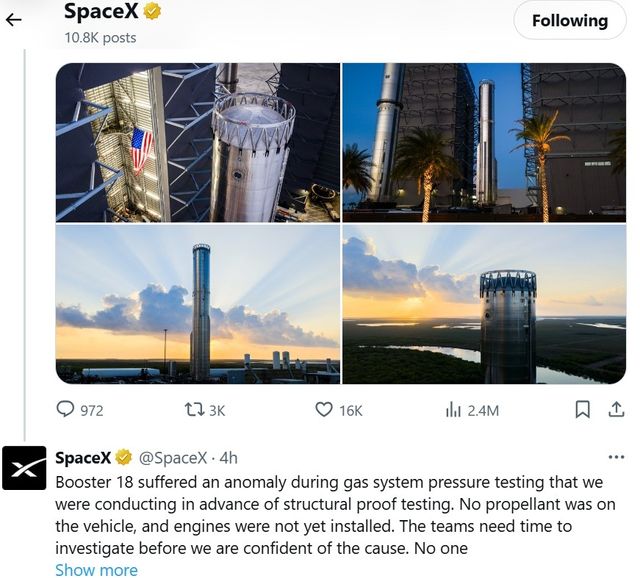Share the post via share icon
640x578 pixels.
(x=616, y=409)
